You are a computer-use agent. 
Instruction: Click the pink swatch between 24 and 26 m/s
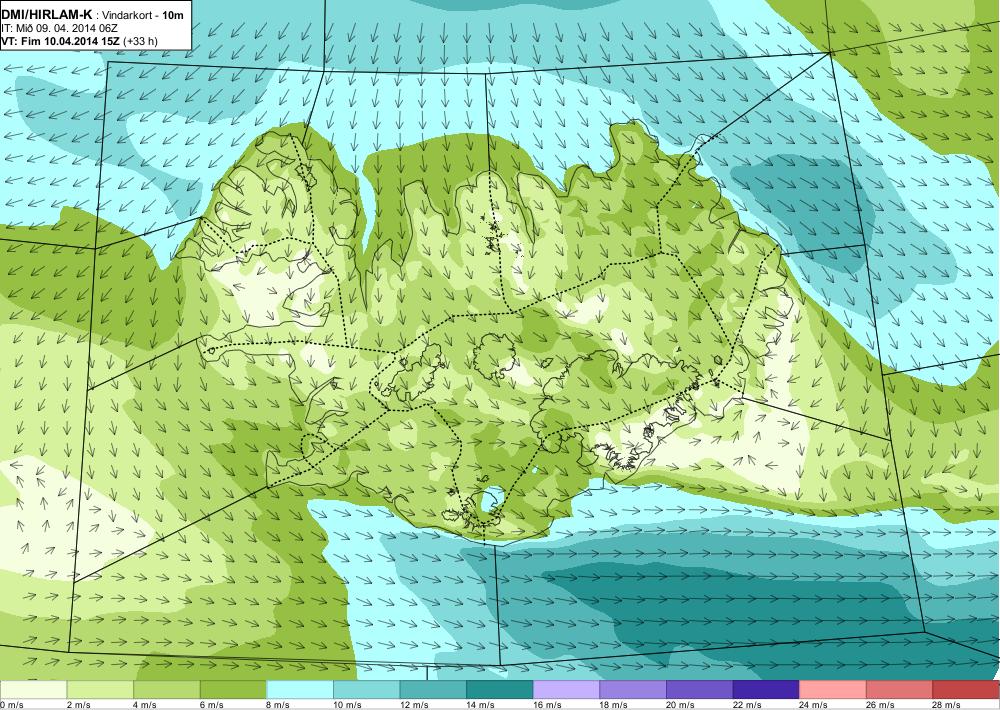(833, 690)
